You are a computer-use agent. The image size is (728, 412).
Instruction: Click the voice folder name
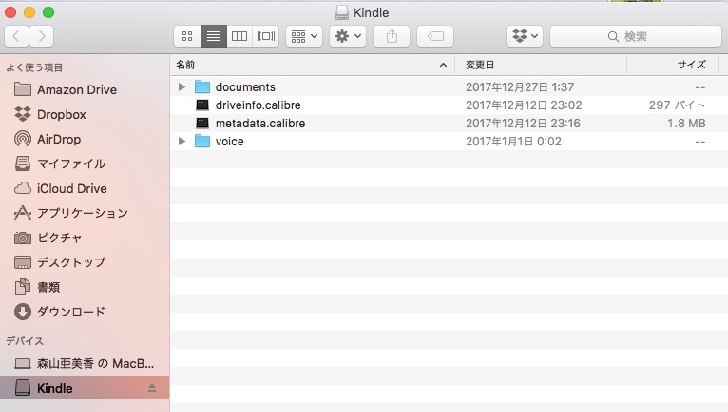pyautogui.click(x=229, y=141)
